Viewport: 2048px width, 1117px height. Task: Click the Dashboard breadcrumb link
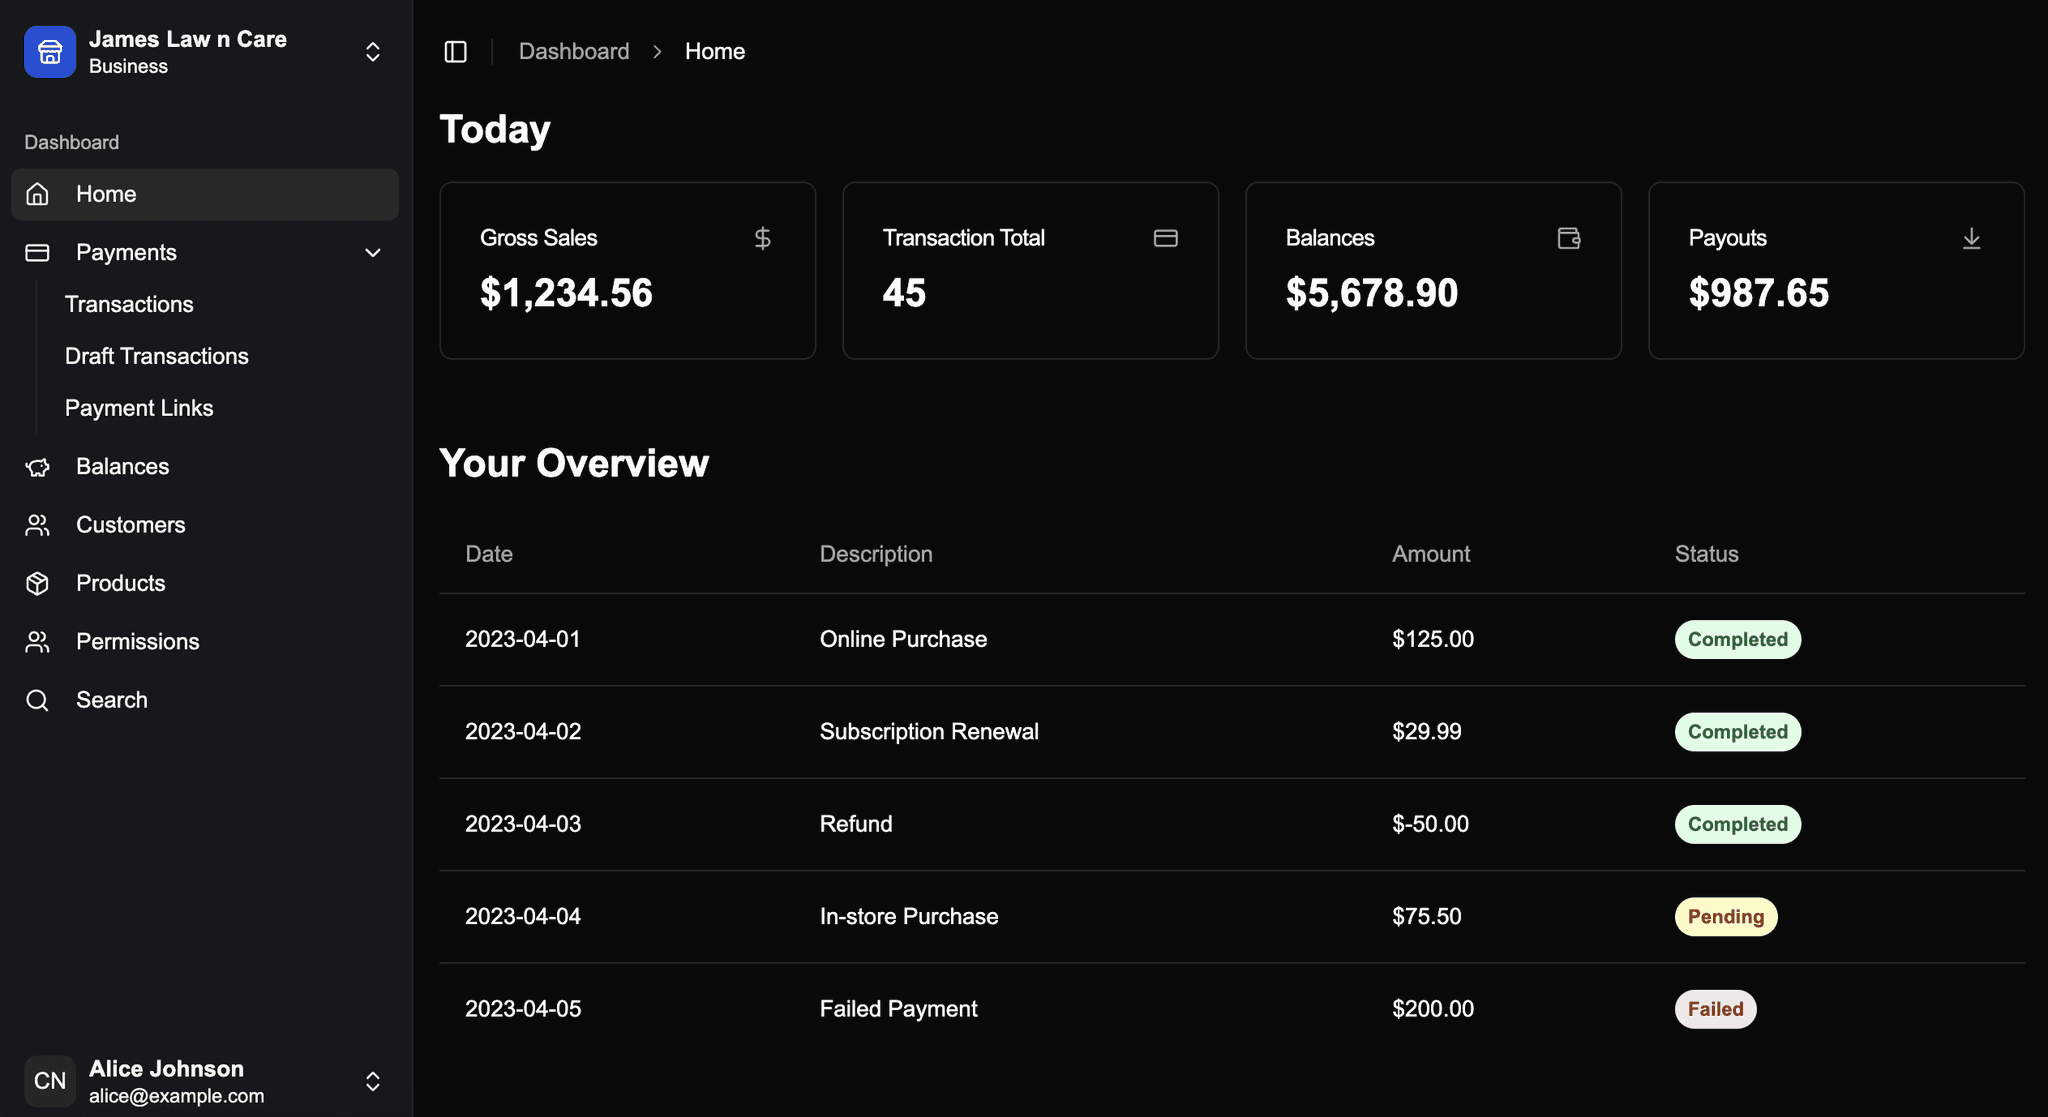(x=574, y=52)
